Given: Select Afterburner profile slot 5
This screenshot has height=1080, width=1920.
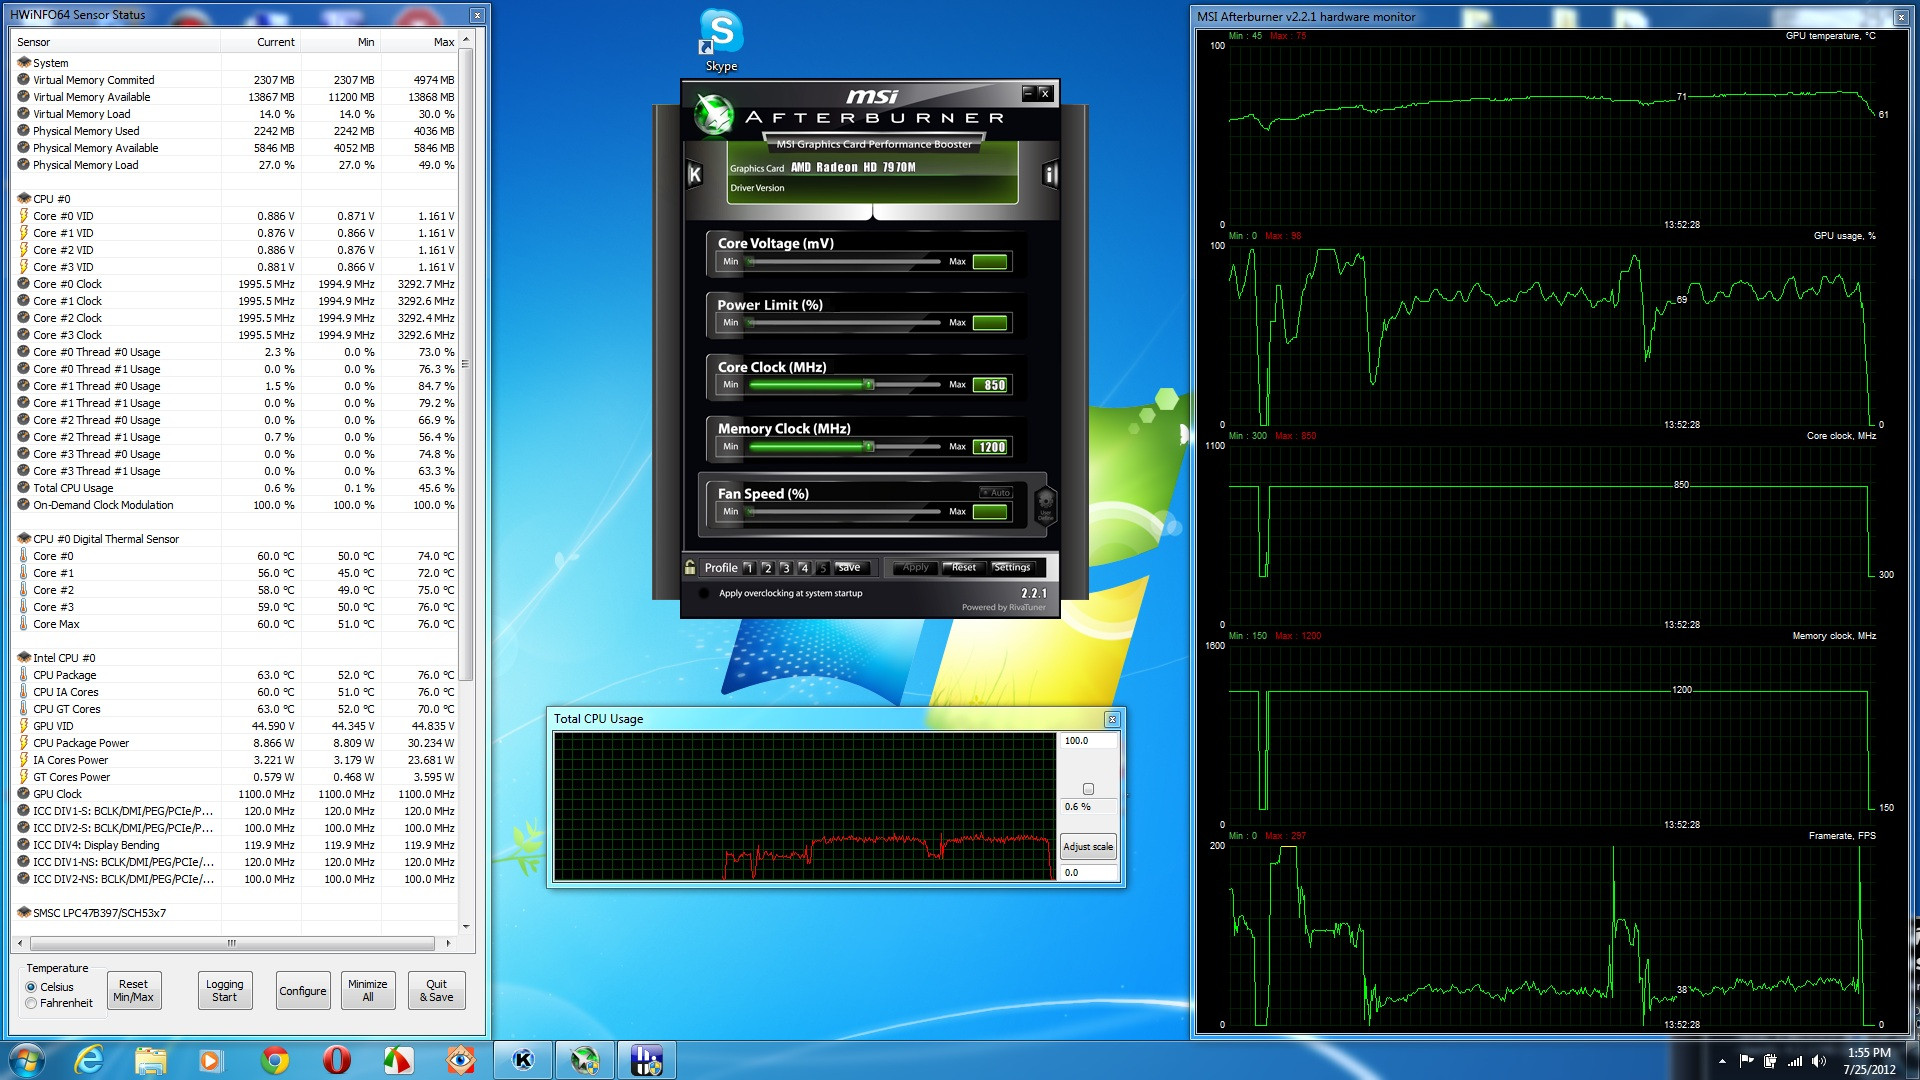Looking at the screenshot, I should [x=822, y=568].
